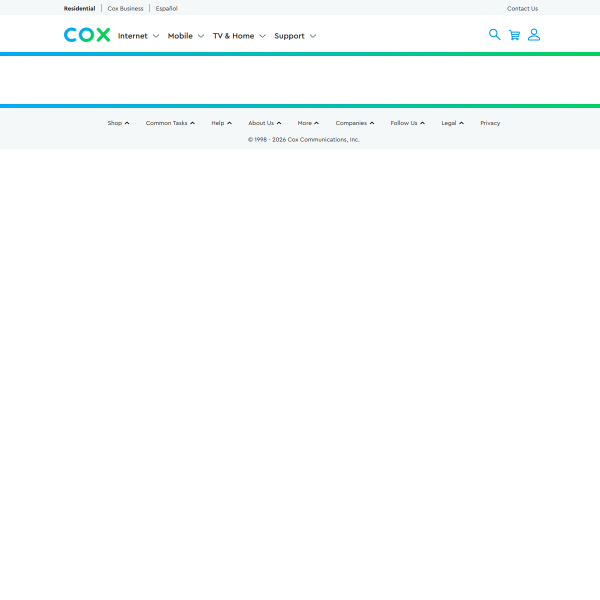Screen dimensions: 600x600
Task: Click the Cox logo
Action: click(x=87, y=35)
